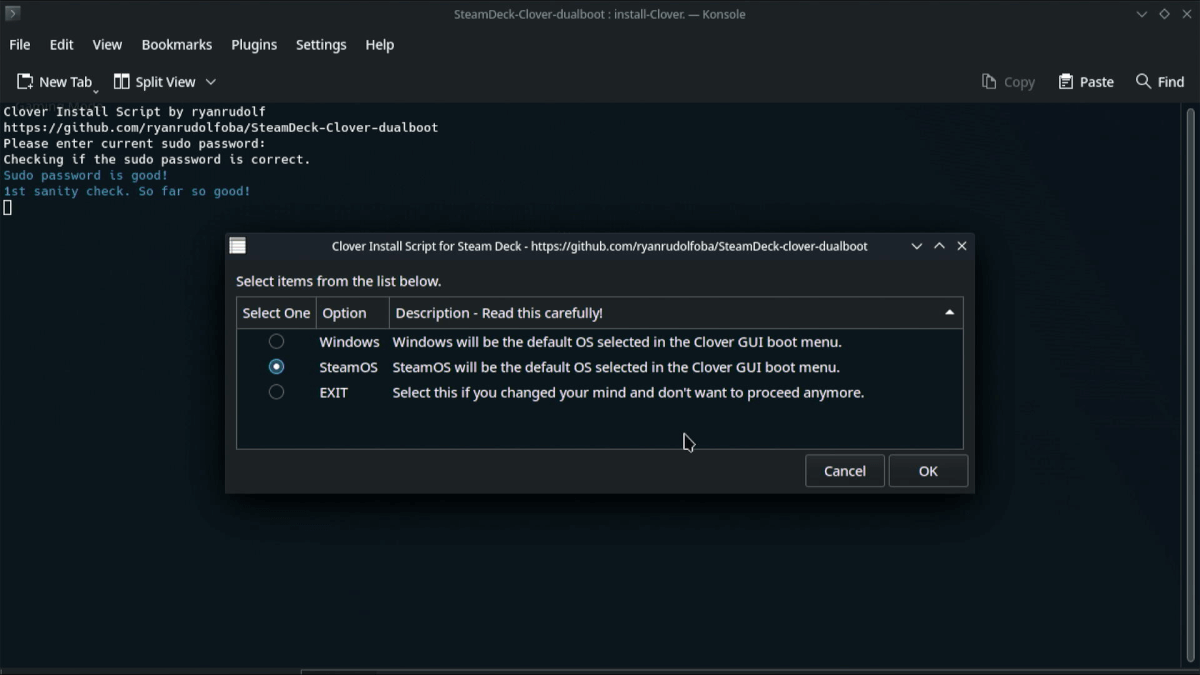Sort by the Option column header
The height and width of the screenshot is (675, 1200).
[352, 313]
